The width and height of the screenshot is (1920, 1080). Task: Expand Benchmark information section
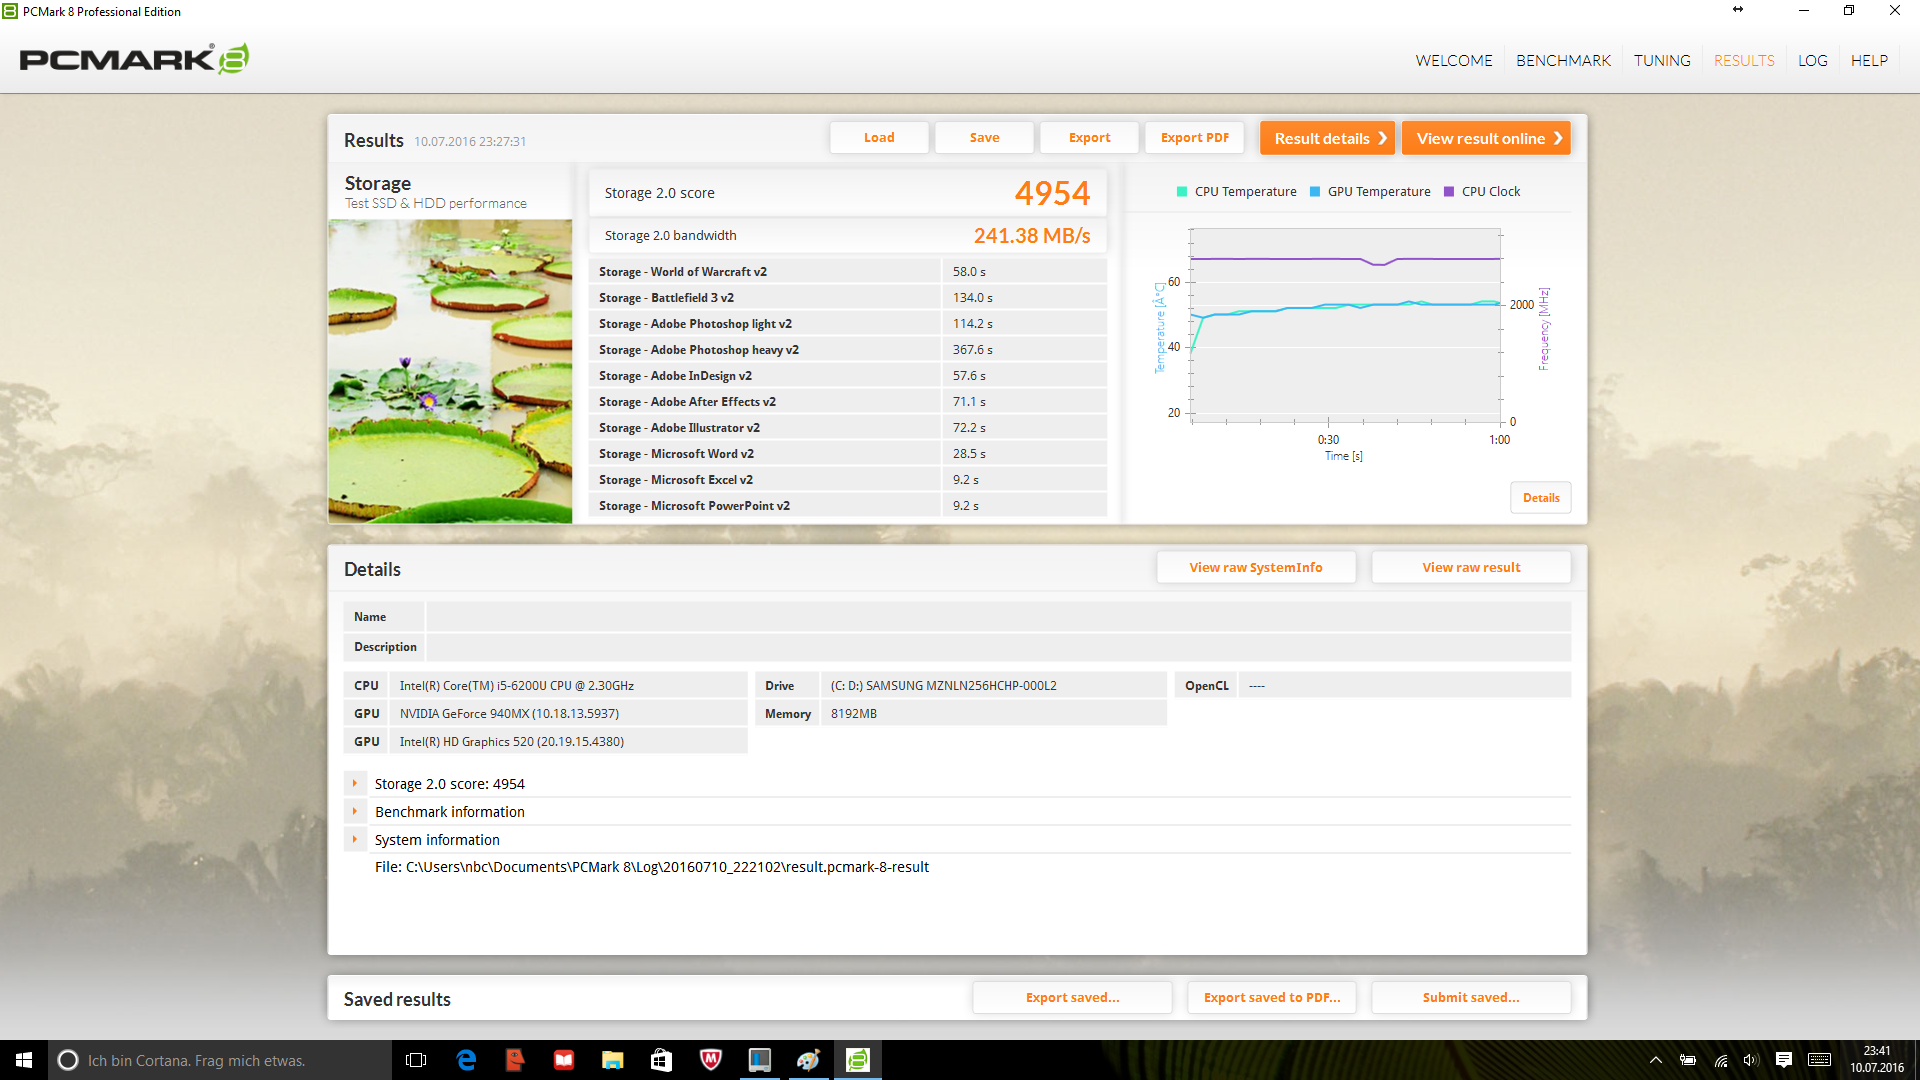click(x=355, y=812)
